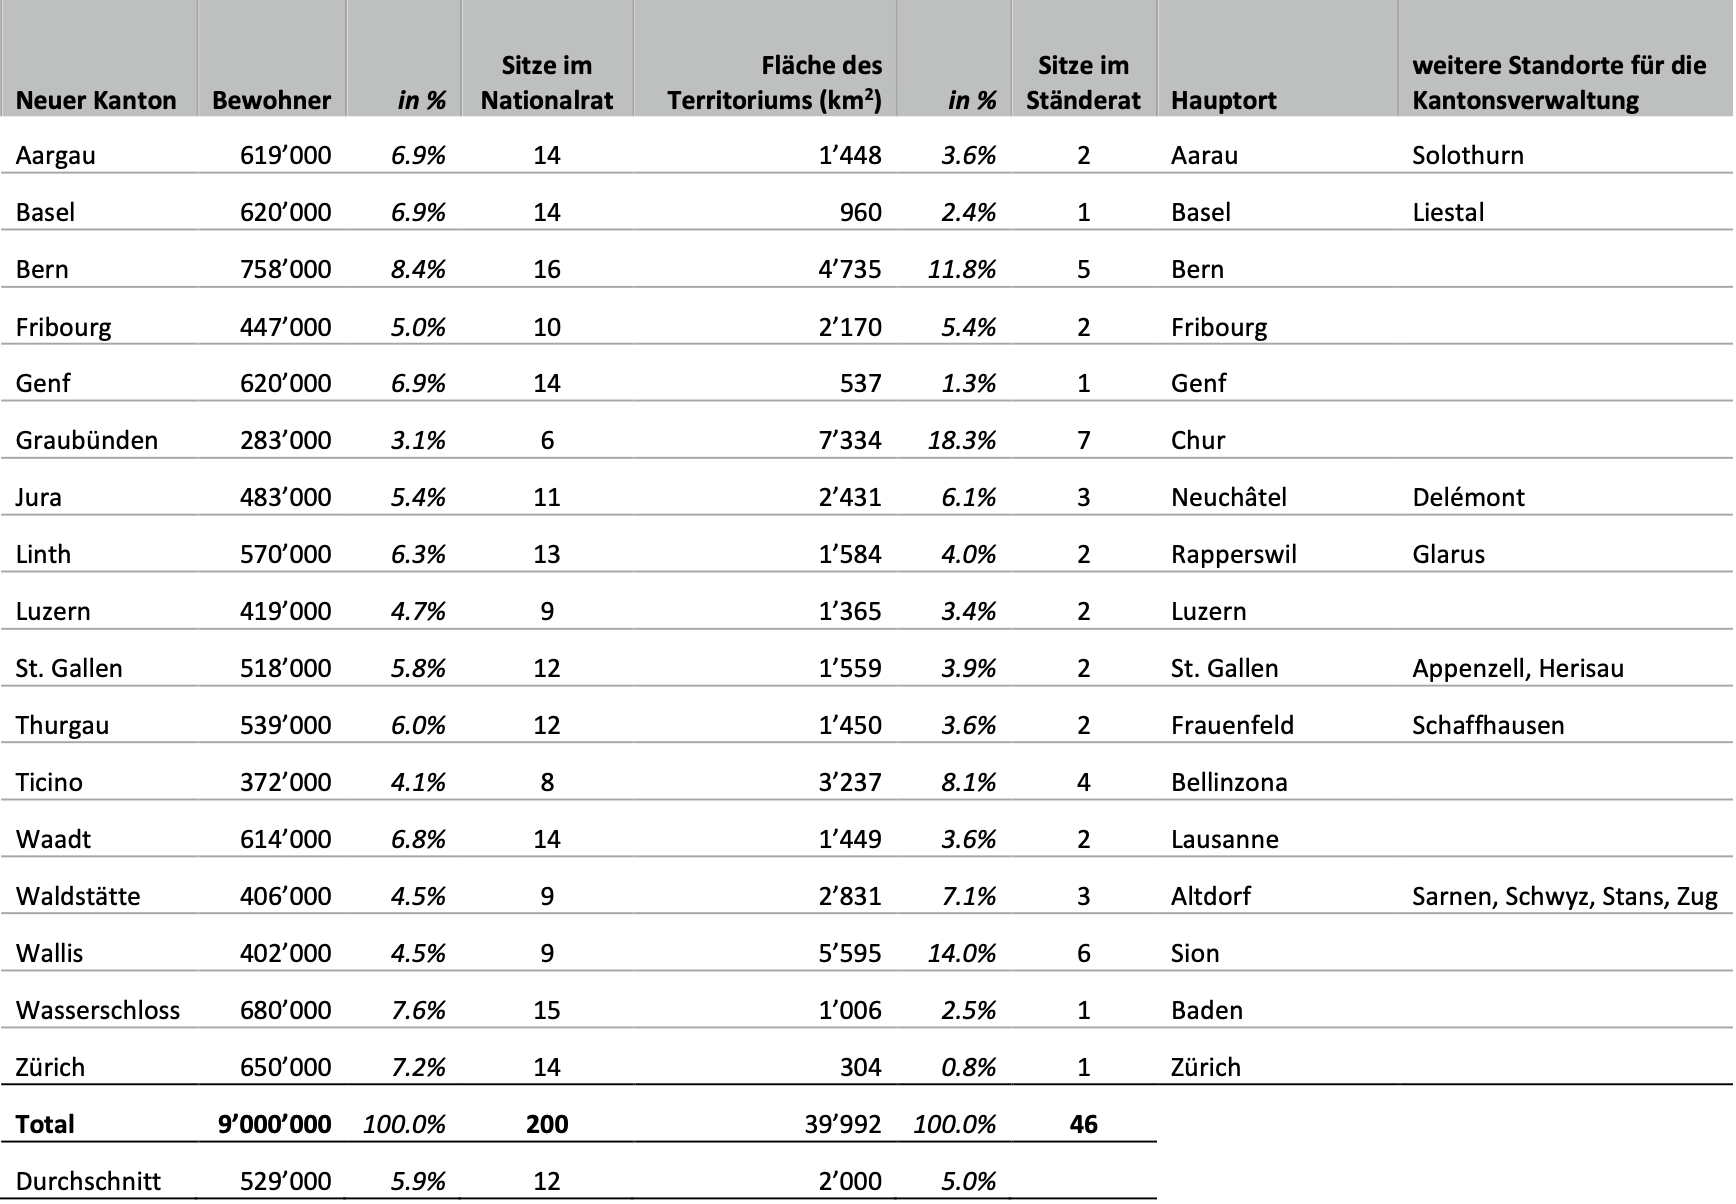Click the 'Bellinzona' Hauptort cell
1736x1204 pixels.
click(1229, 782)
